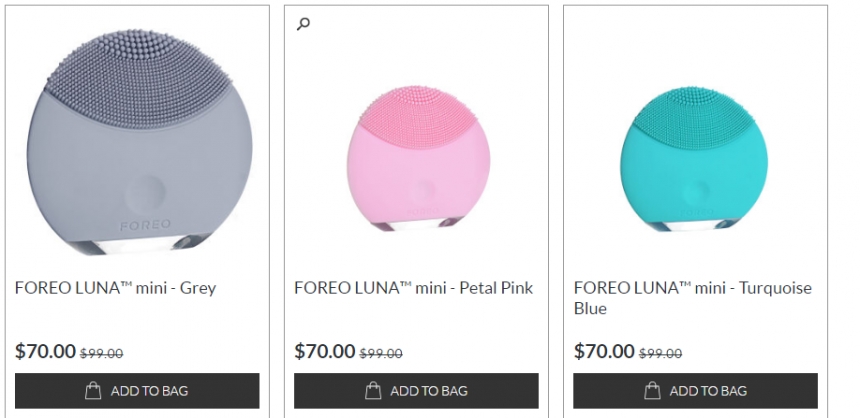Click the magnifier quick-view icon on Petal Pink card

point(304,24)
